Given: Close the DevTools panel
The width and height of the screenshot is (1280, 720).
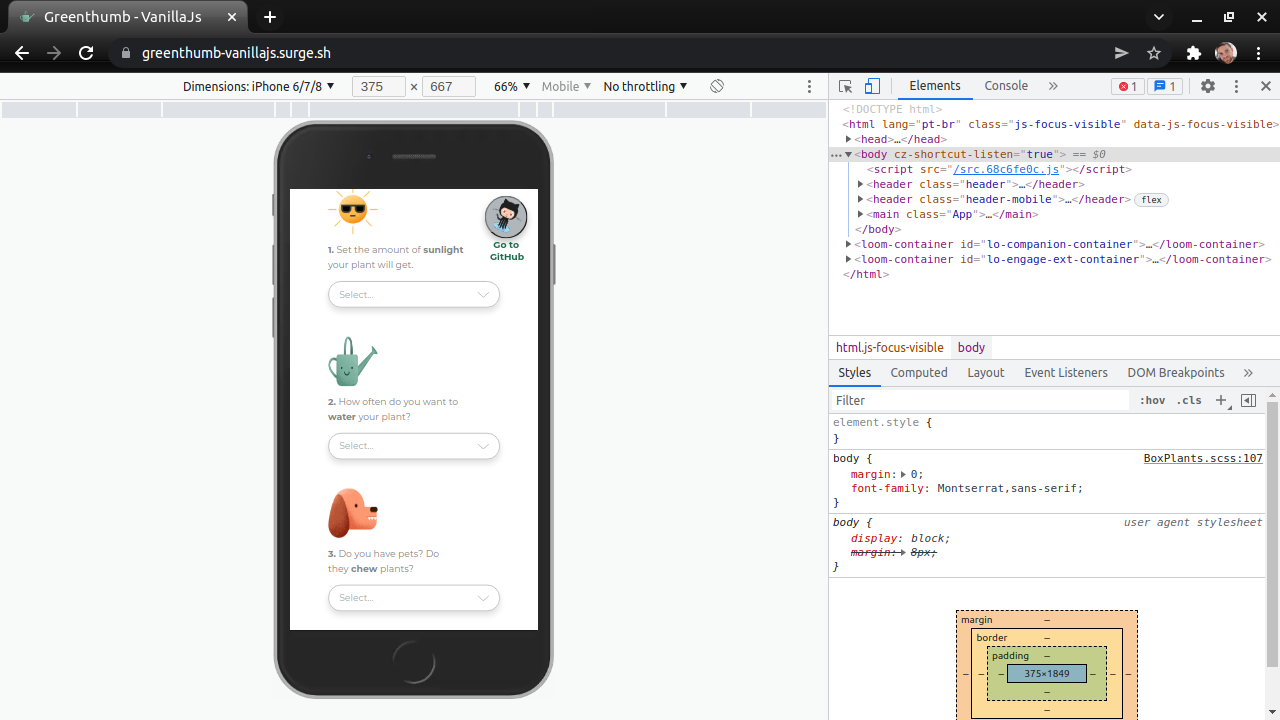Looking at the screenshot, I should pos(1265,86).
